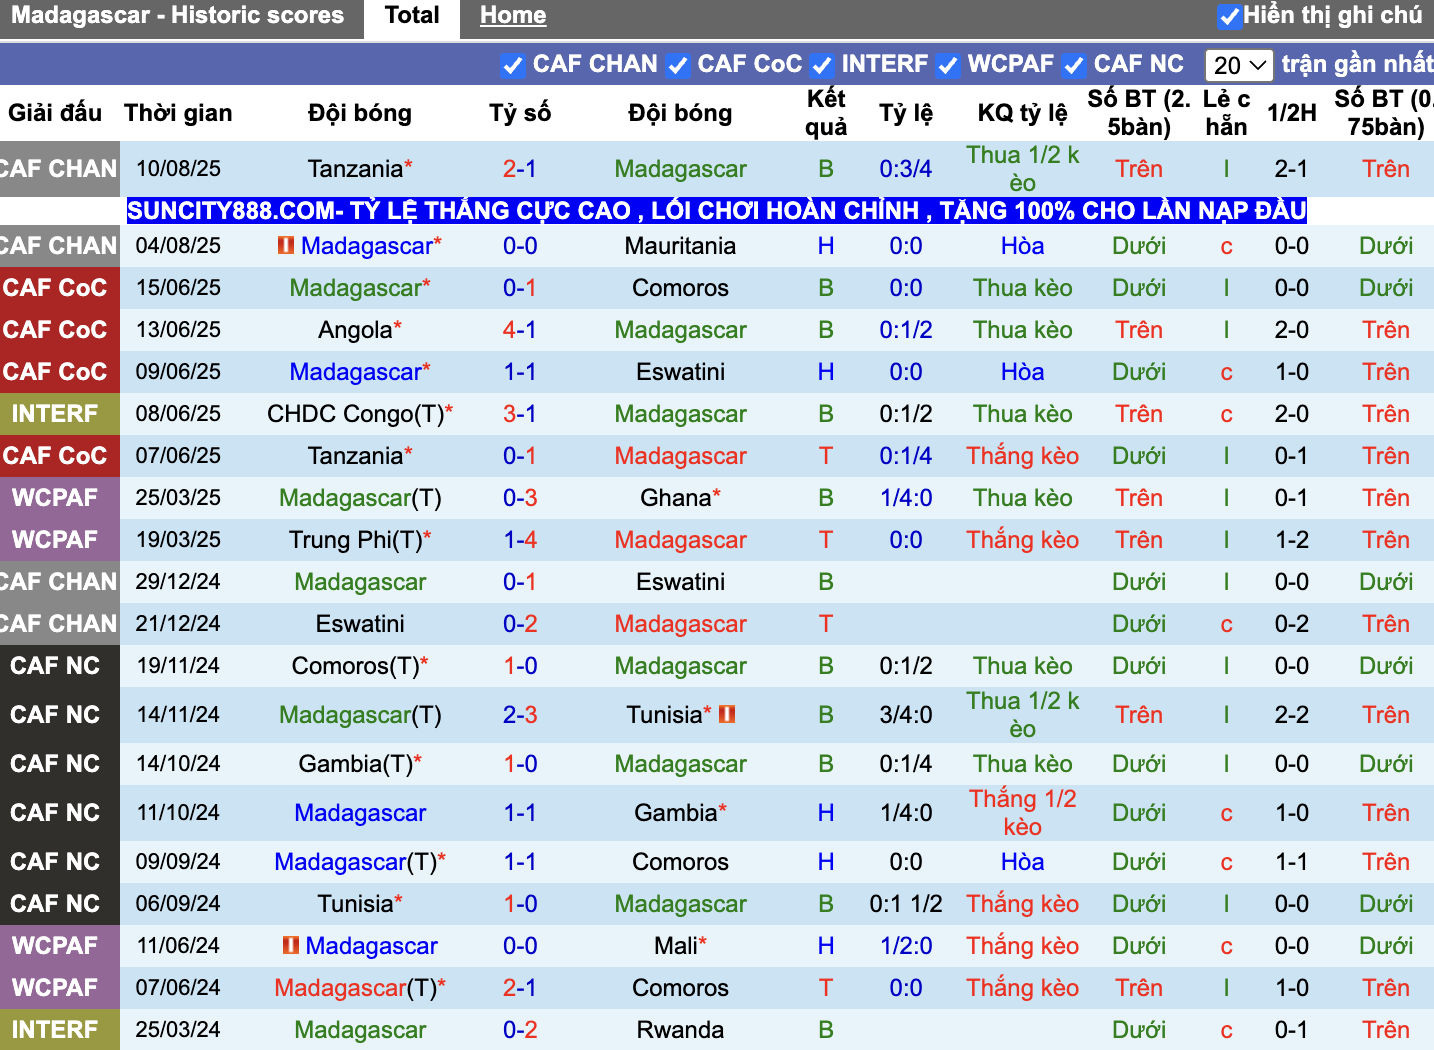Viewport: 1434px width, 1050px height.
Task: Open the Home link
Action: [x=513, y=16]
